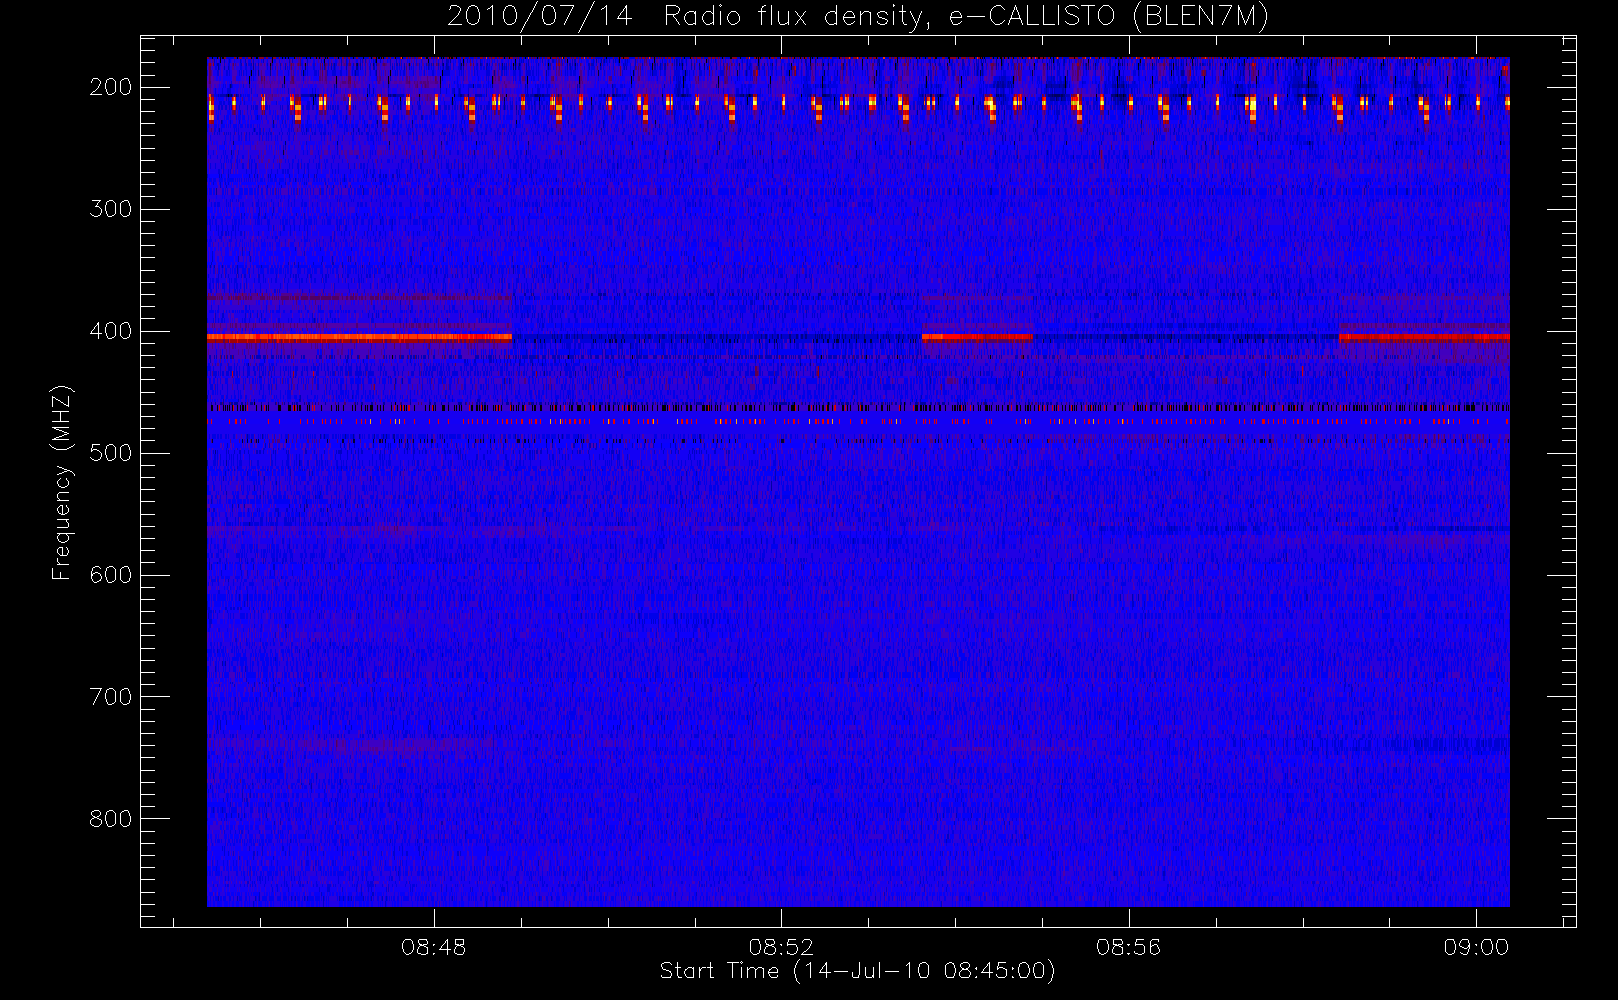This screenshot has height=1000, width=1618.
Task: Click the plot title 'Radio flux density, e-CALLISTO (BLEN7M)'
Action: [x=967, y=17]
